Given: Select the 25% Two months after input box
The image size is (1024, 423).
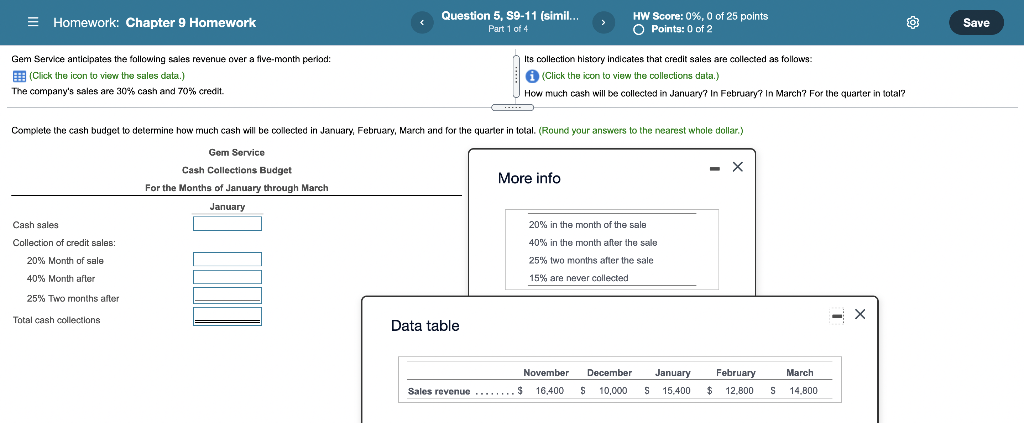Looking at the screenshot, I should pyautogui.click(x=227, y=296).
